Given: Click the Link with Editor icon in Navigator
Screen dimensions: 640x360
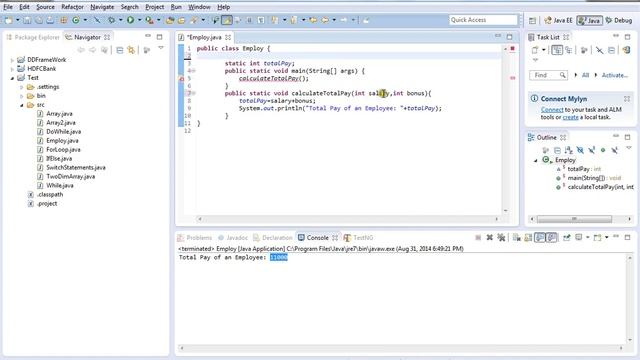Looking at the screenshot, I should 131,50.
